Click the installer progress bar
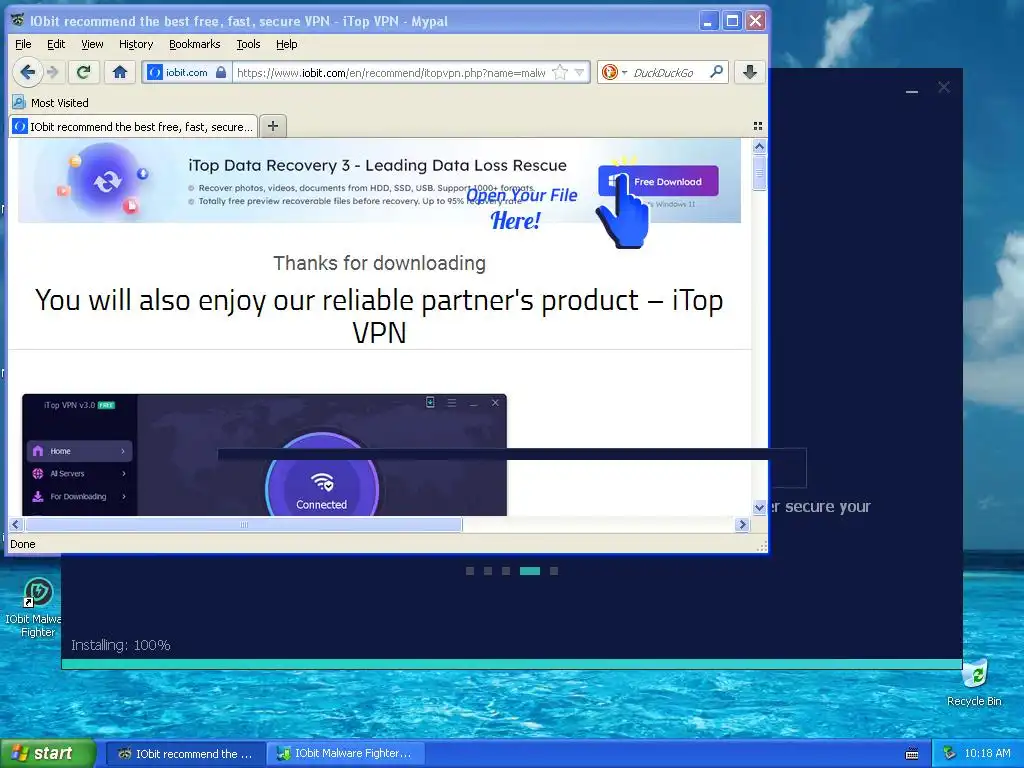Screen dimensions: 1024x768 pos(511,664)
